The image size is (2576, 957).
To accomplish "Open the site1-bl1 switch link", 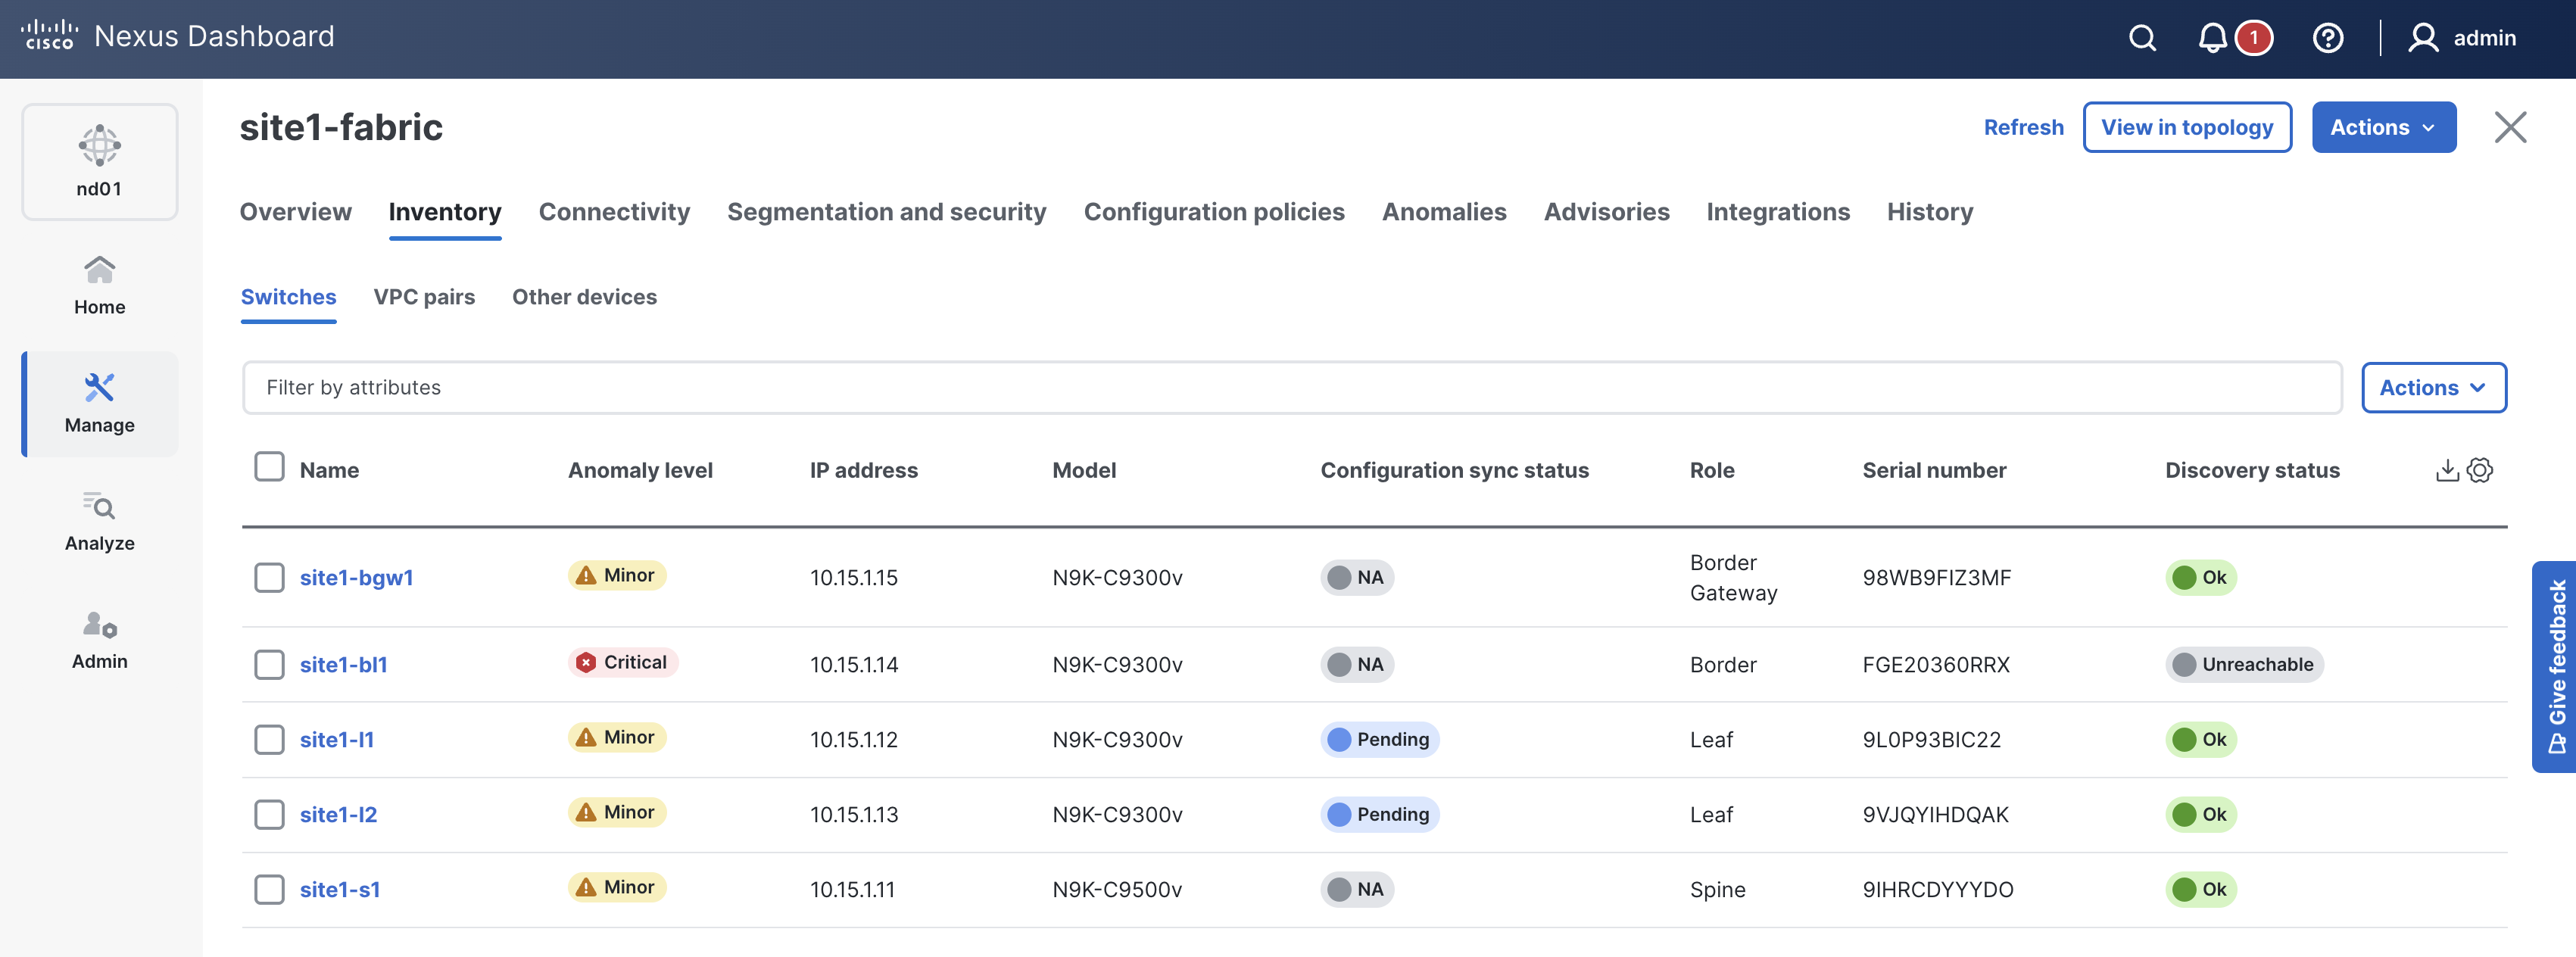I will tap(343, 664).
